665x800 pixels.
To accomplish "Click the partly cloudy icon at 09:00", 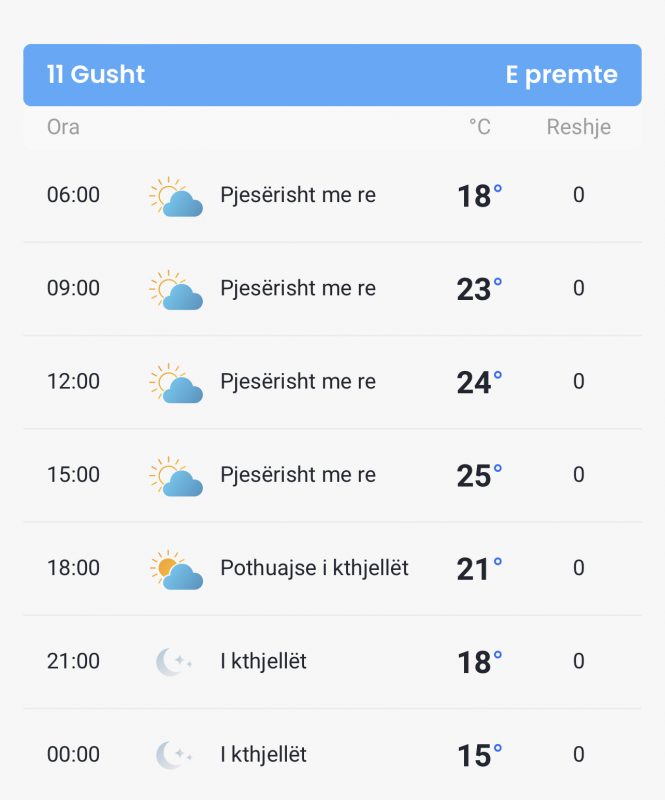I will click(x=176, y=290).
